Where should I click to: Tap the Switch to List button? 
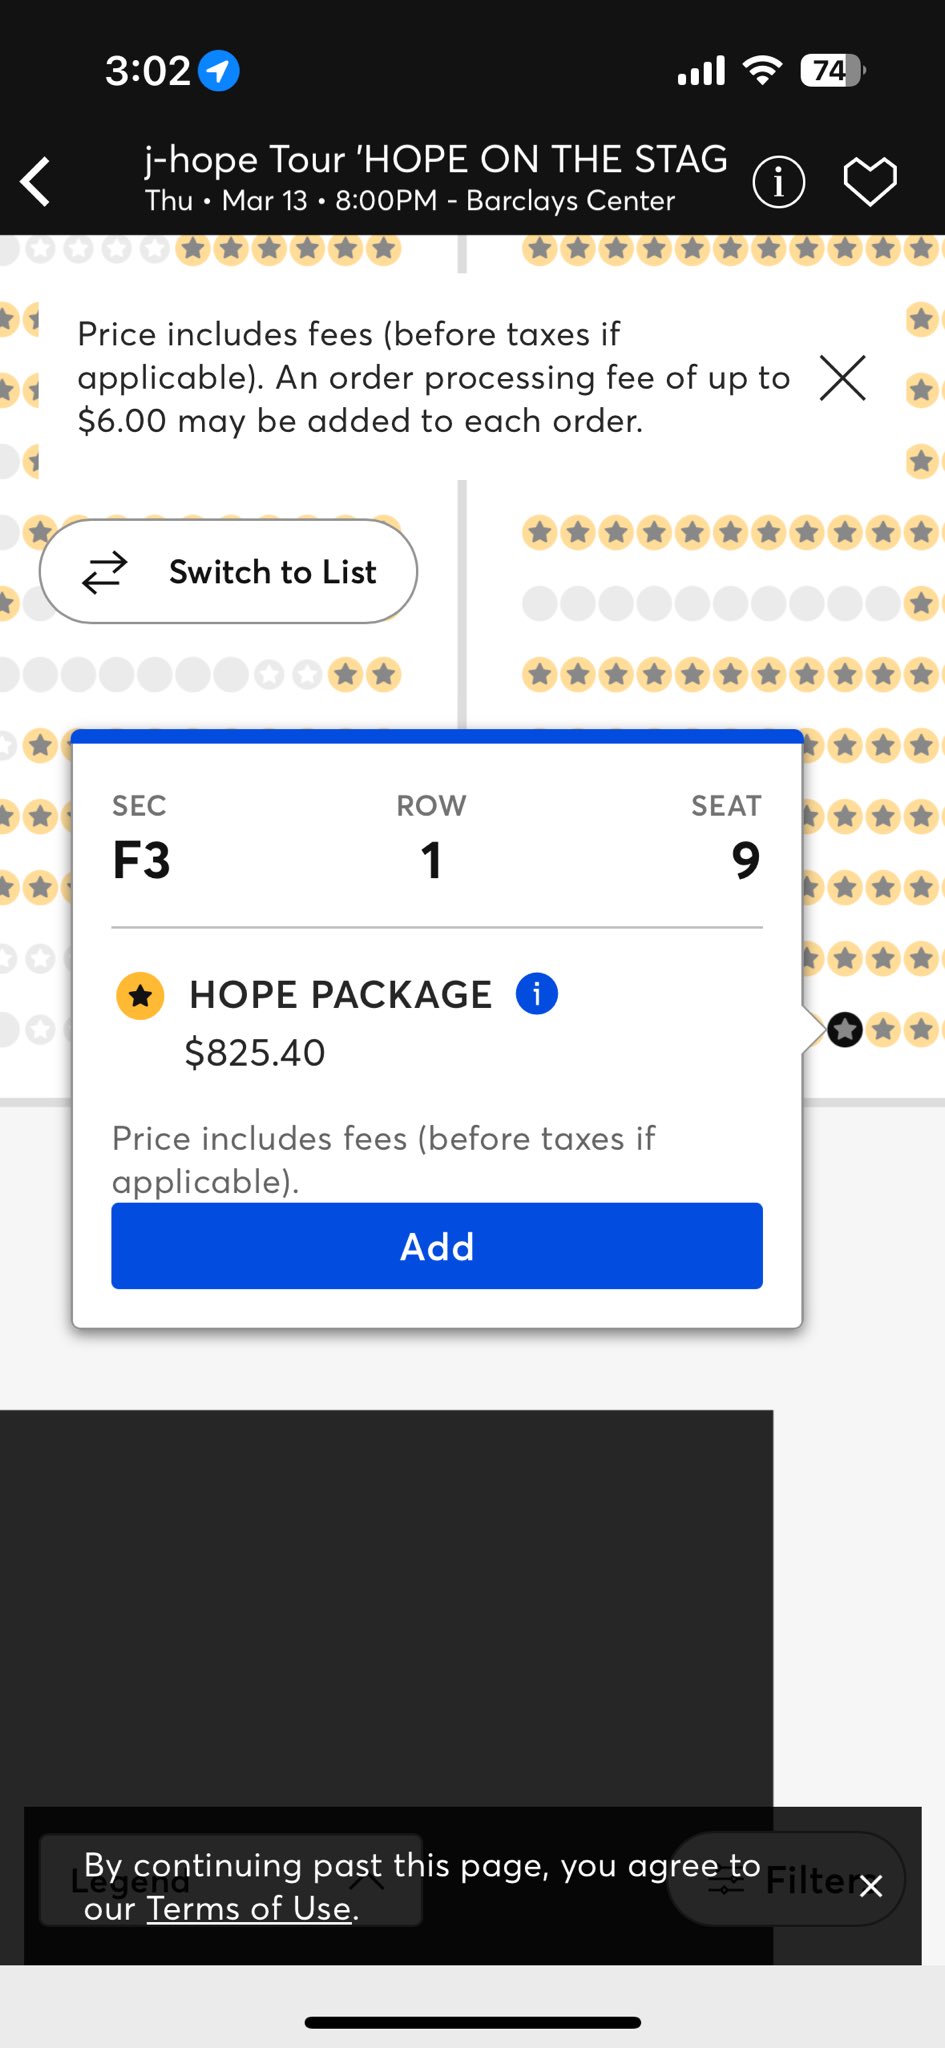coord(228,572)
